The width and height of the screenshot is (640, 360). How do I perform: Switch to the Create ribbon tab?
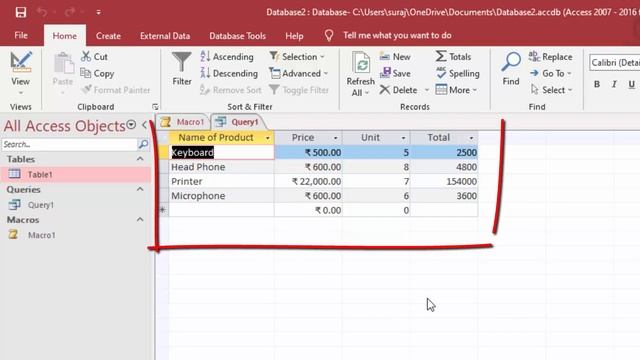[108, 36]
